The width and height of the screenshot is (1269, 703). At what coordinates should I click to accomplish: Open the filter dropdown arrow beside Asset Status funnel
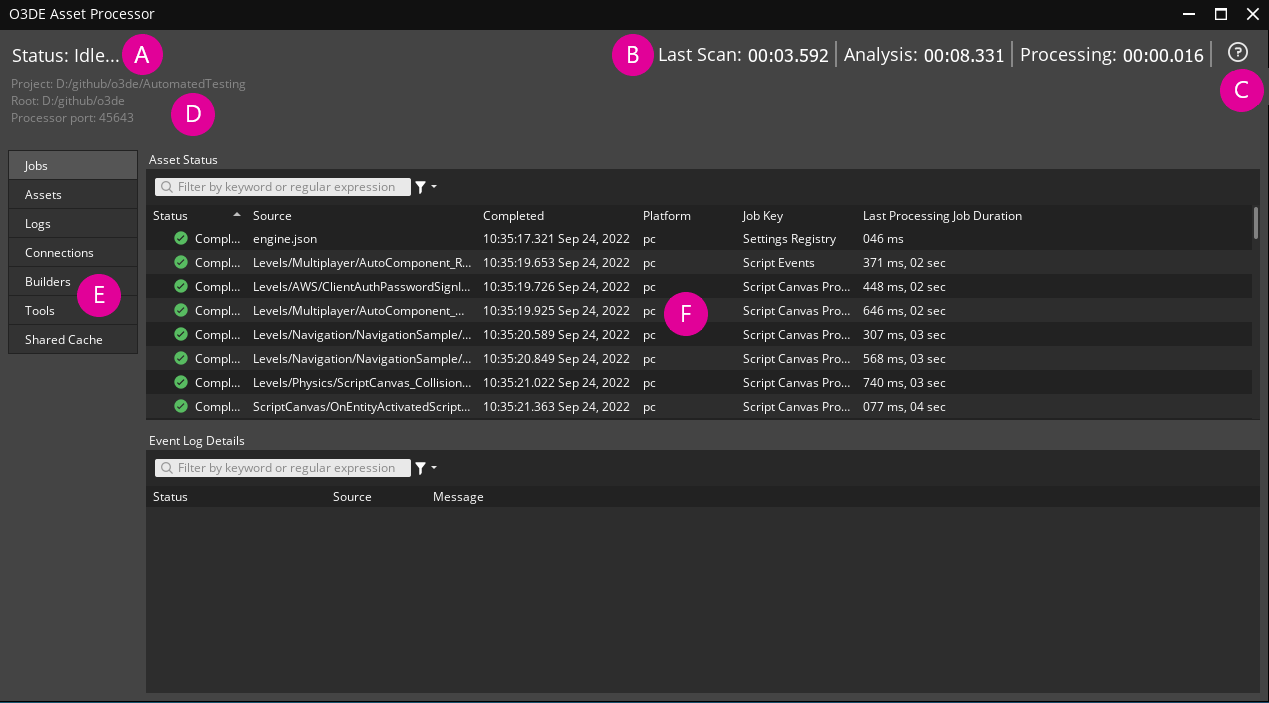point(433,187)
